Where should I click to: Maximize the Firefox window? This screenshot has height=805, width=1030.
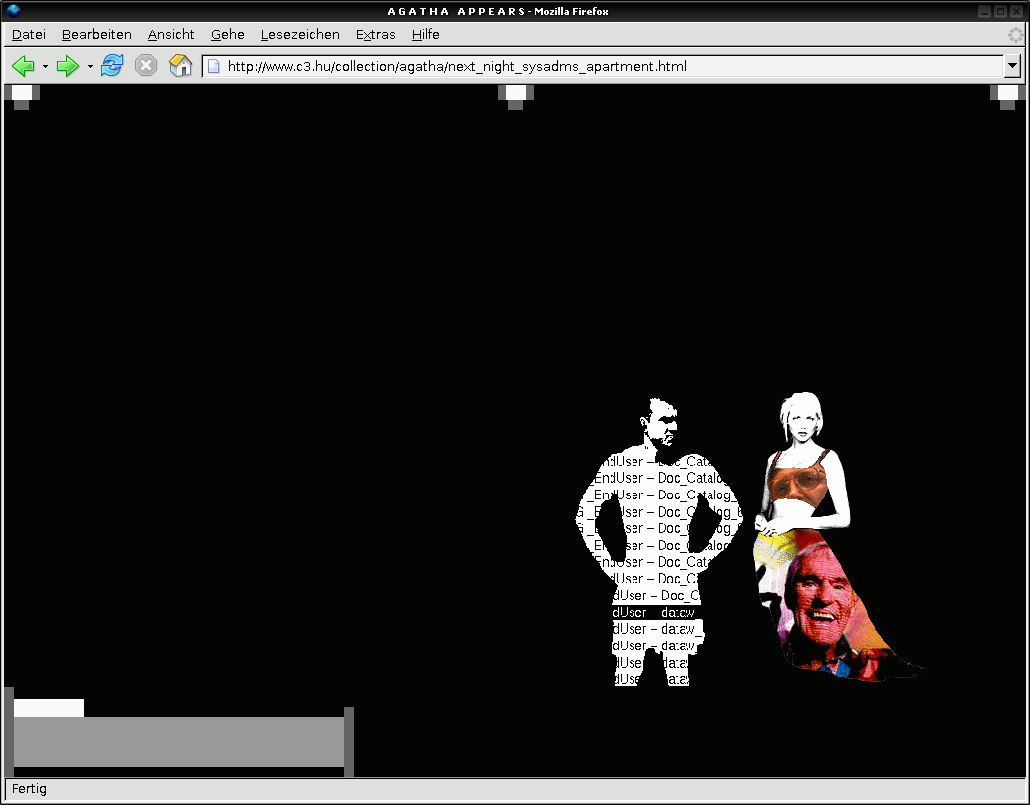[x=1000, y=11]
